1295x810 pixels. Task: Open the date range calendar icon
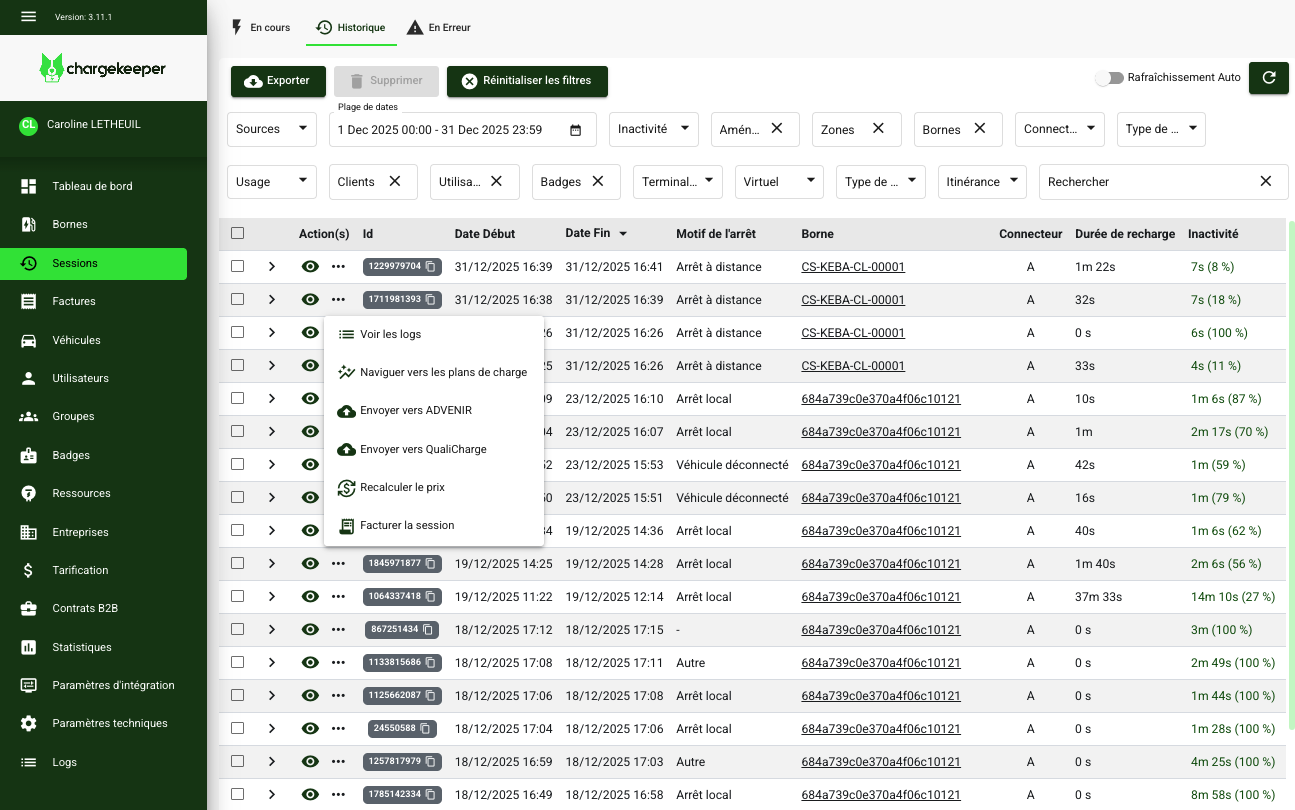575,130
